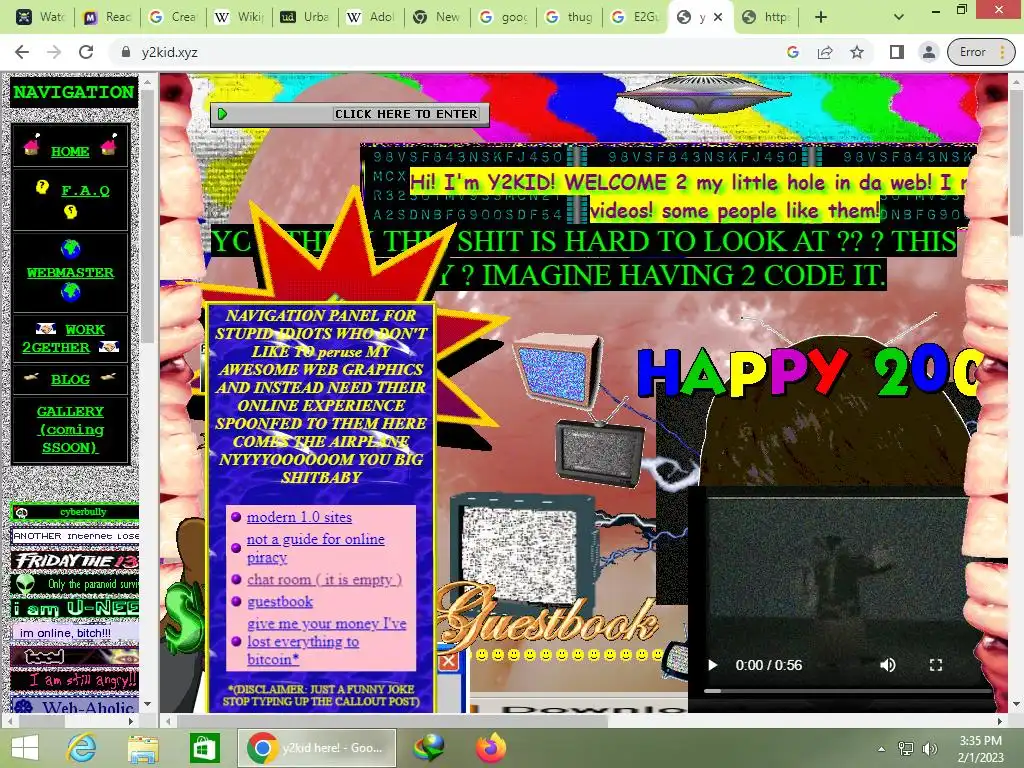The image size is (1024, 768).
Task: Click the Google icon in address bar
Action: click(x=793, y=52)
